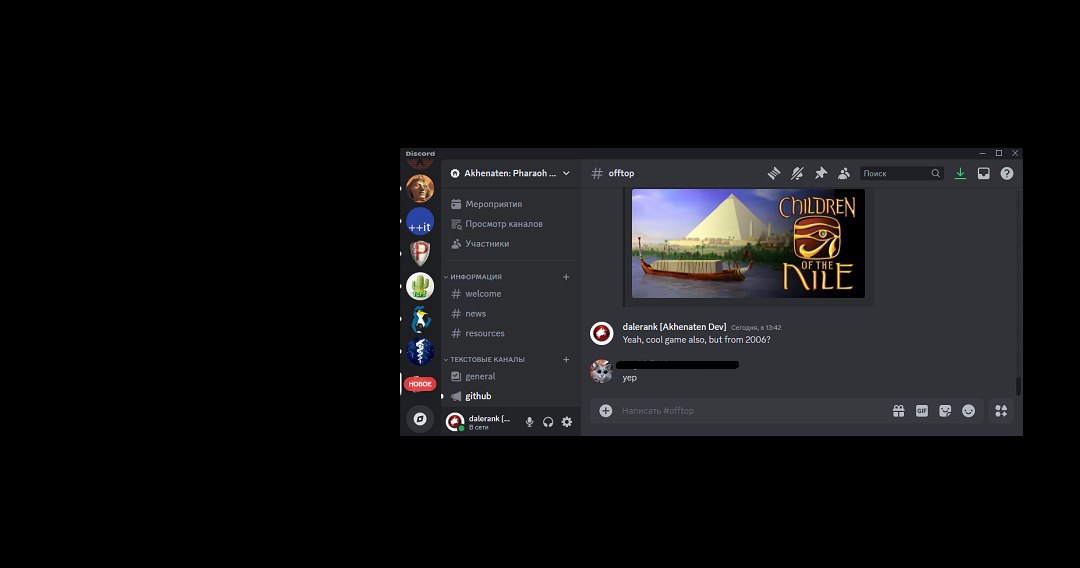Open notification settings bell icon
The height and width of the screenshot is (568, 1080).
[x=797, y=173]
